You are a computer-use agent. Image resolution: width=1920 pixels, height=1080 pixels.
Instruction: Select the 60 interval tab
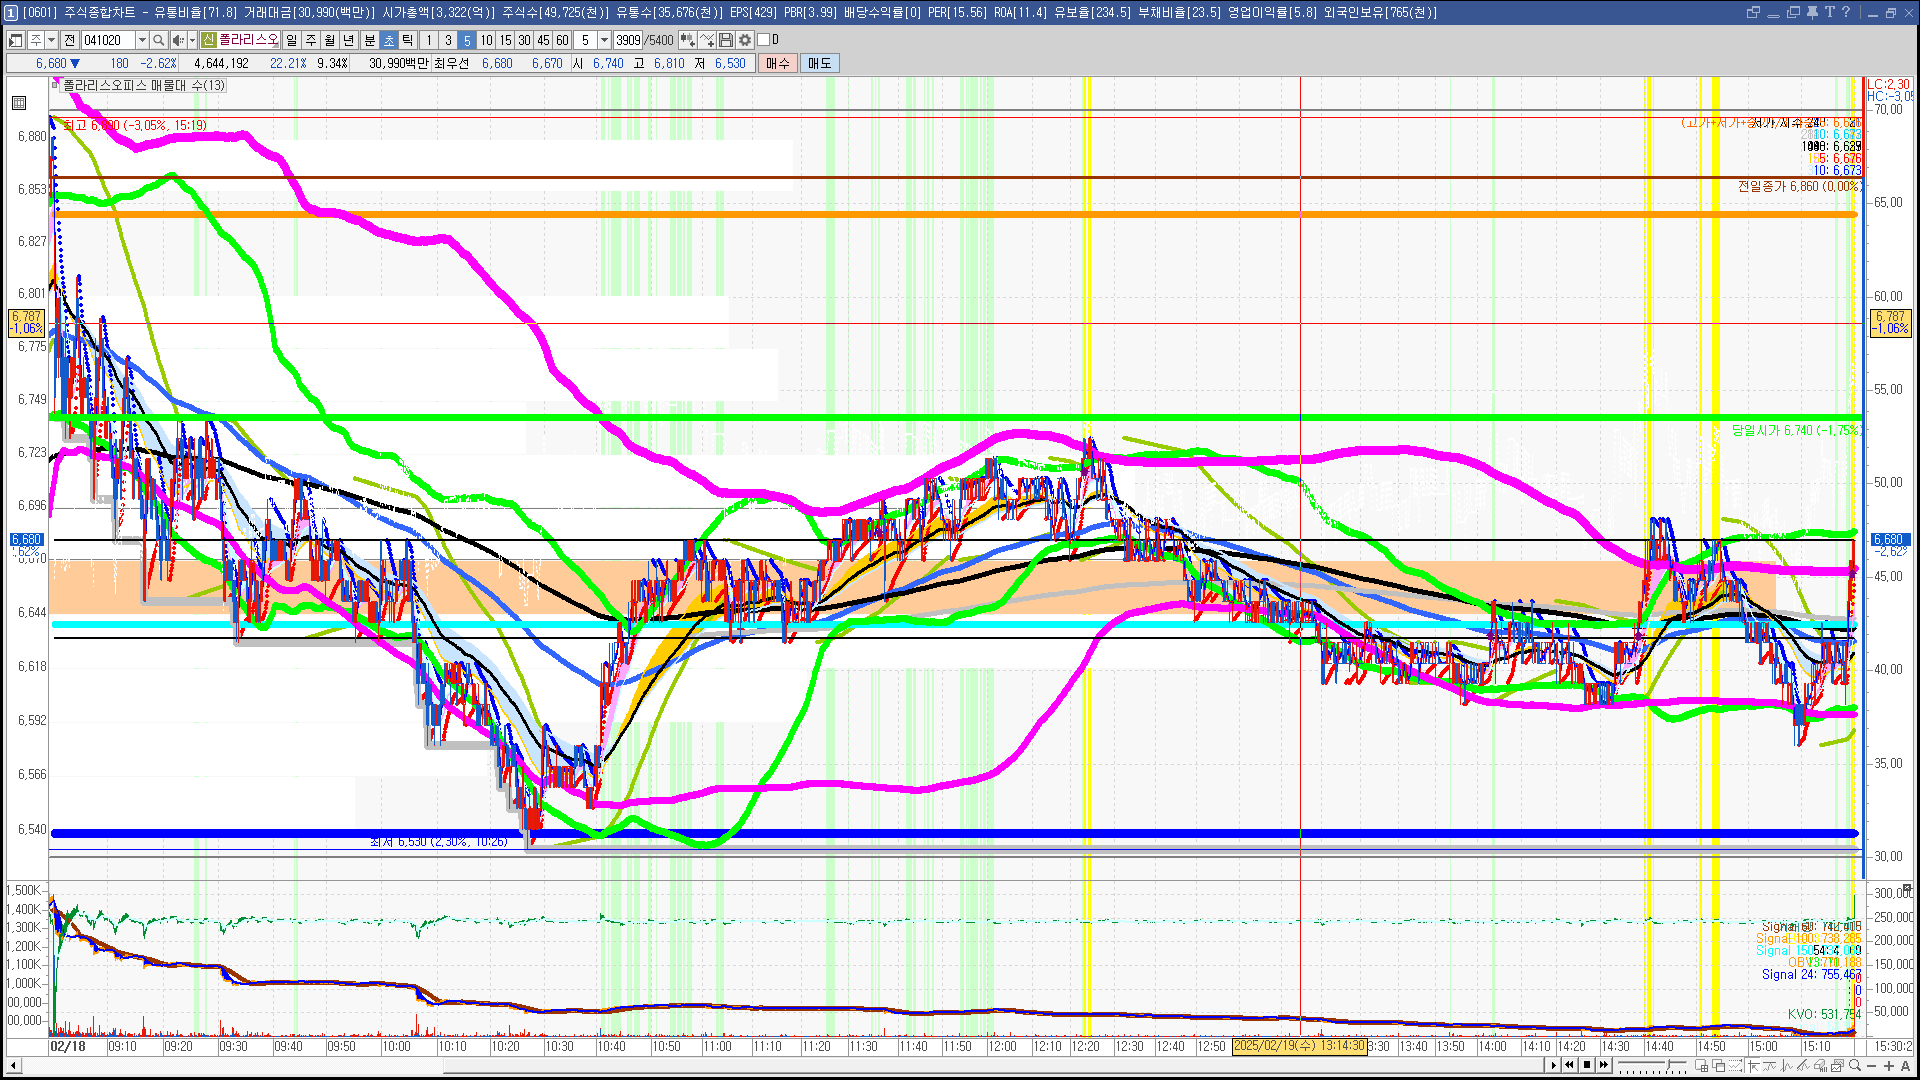coord(562,40)
